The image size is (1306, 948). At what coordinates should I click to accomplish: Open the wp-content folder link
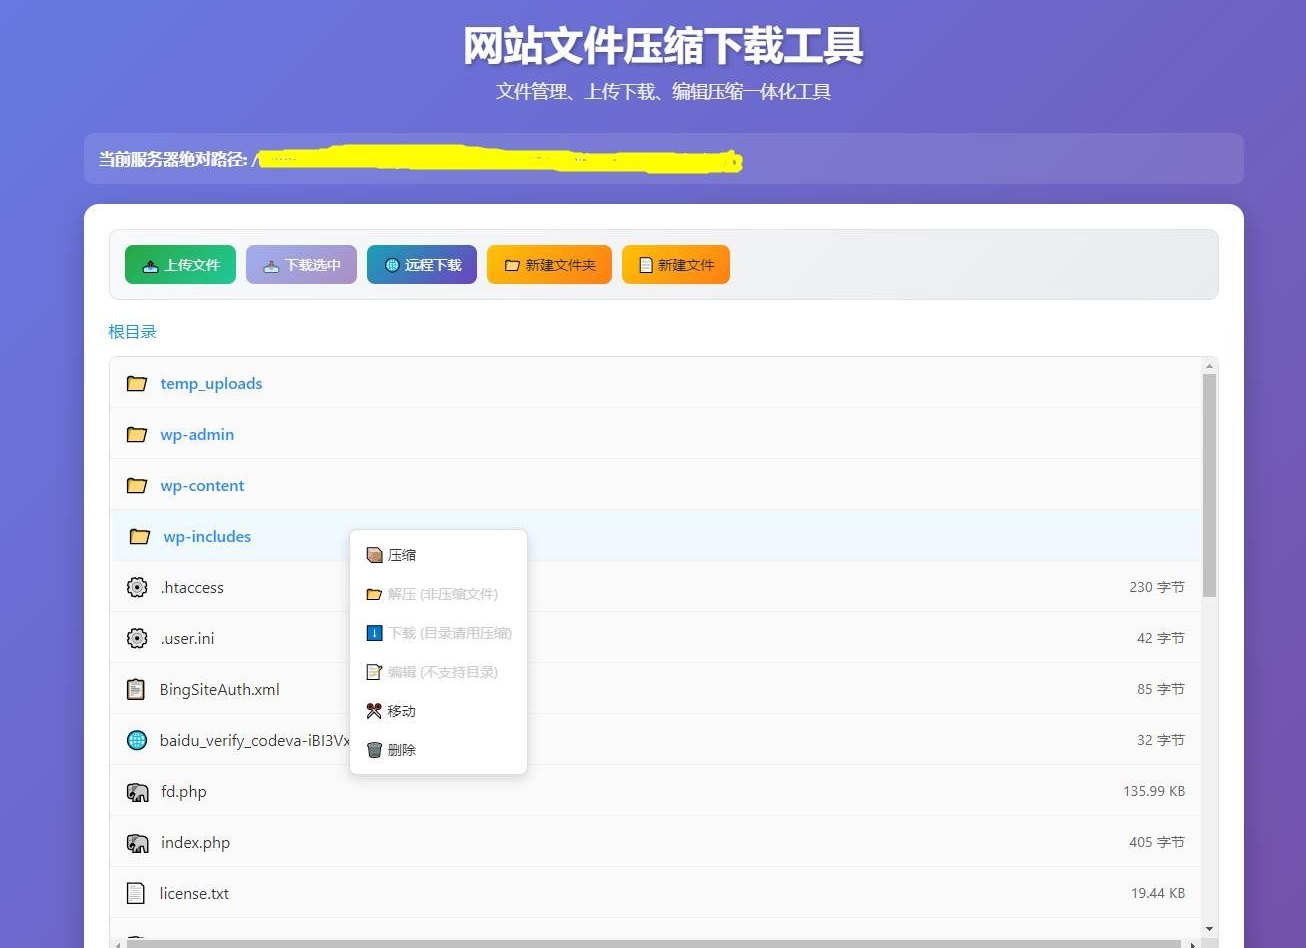202,486
